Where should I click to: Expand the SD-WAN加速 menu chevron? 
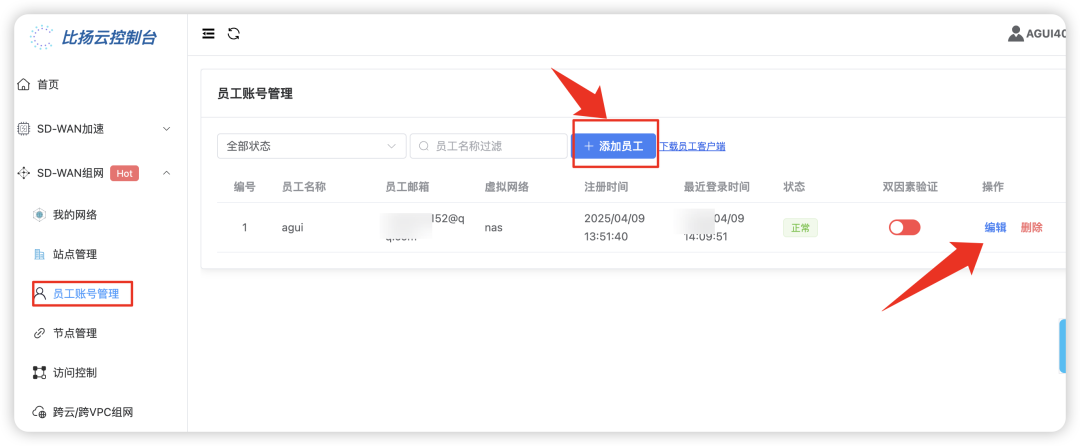coord(166,129)
